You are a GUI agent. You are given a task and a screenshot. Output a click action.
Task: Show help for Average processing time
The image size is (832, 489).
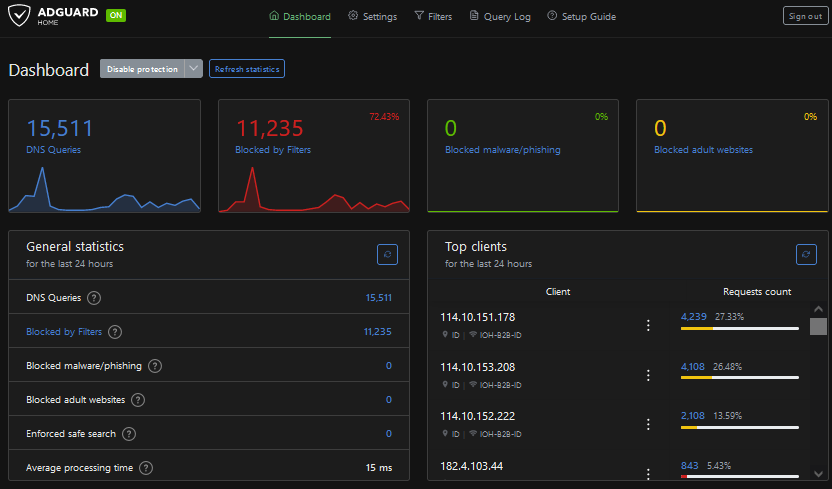click(146, 468)
